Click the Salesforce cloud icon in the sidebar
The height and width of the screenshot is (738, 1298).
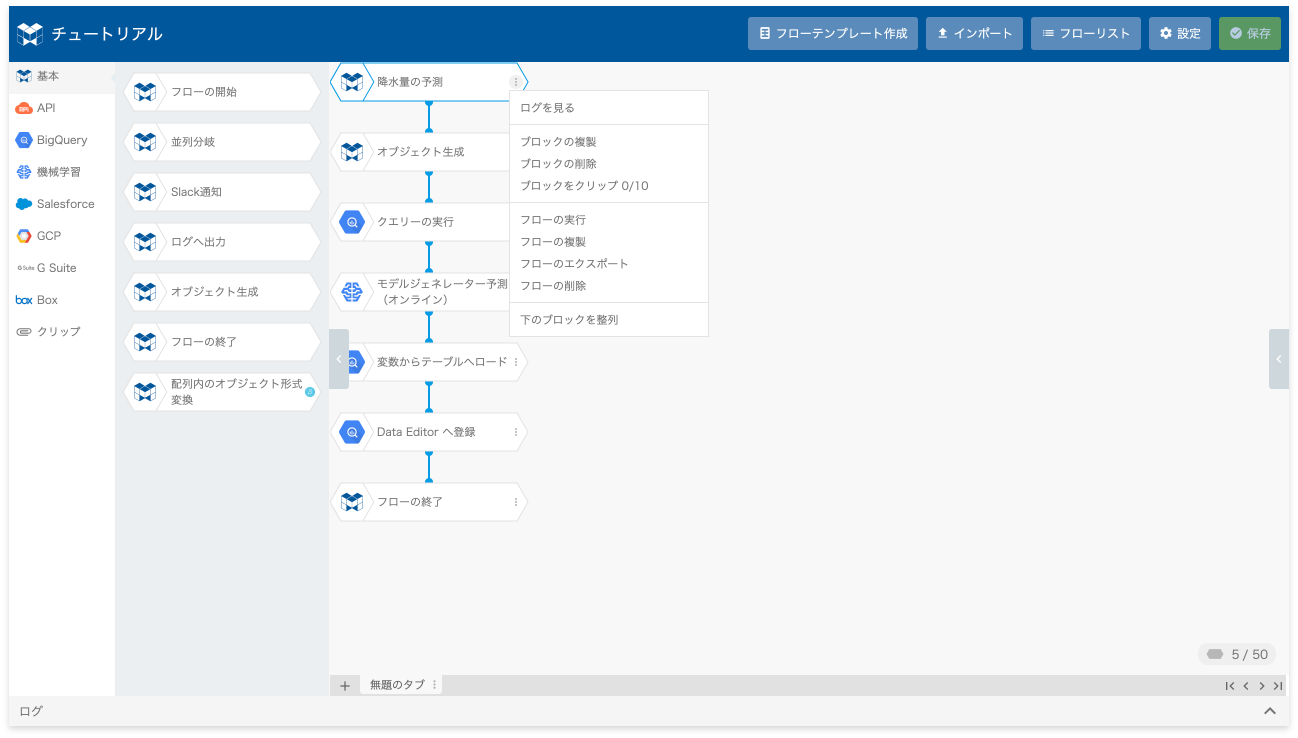[24, 204]
